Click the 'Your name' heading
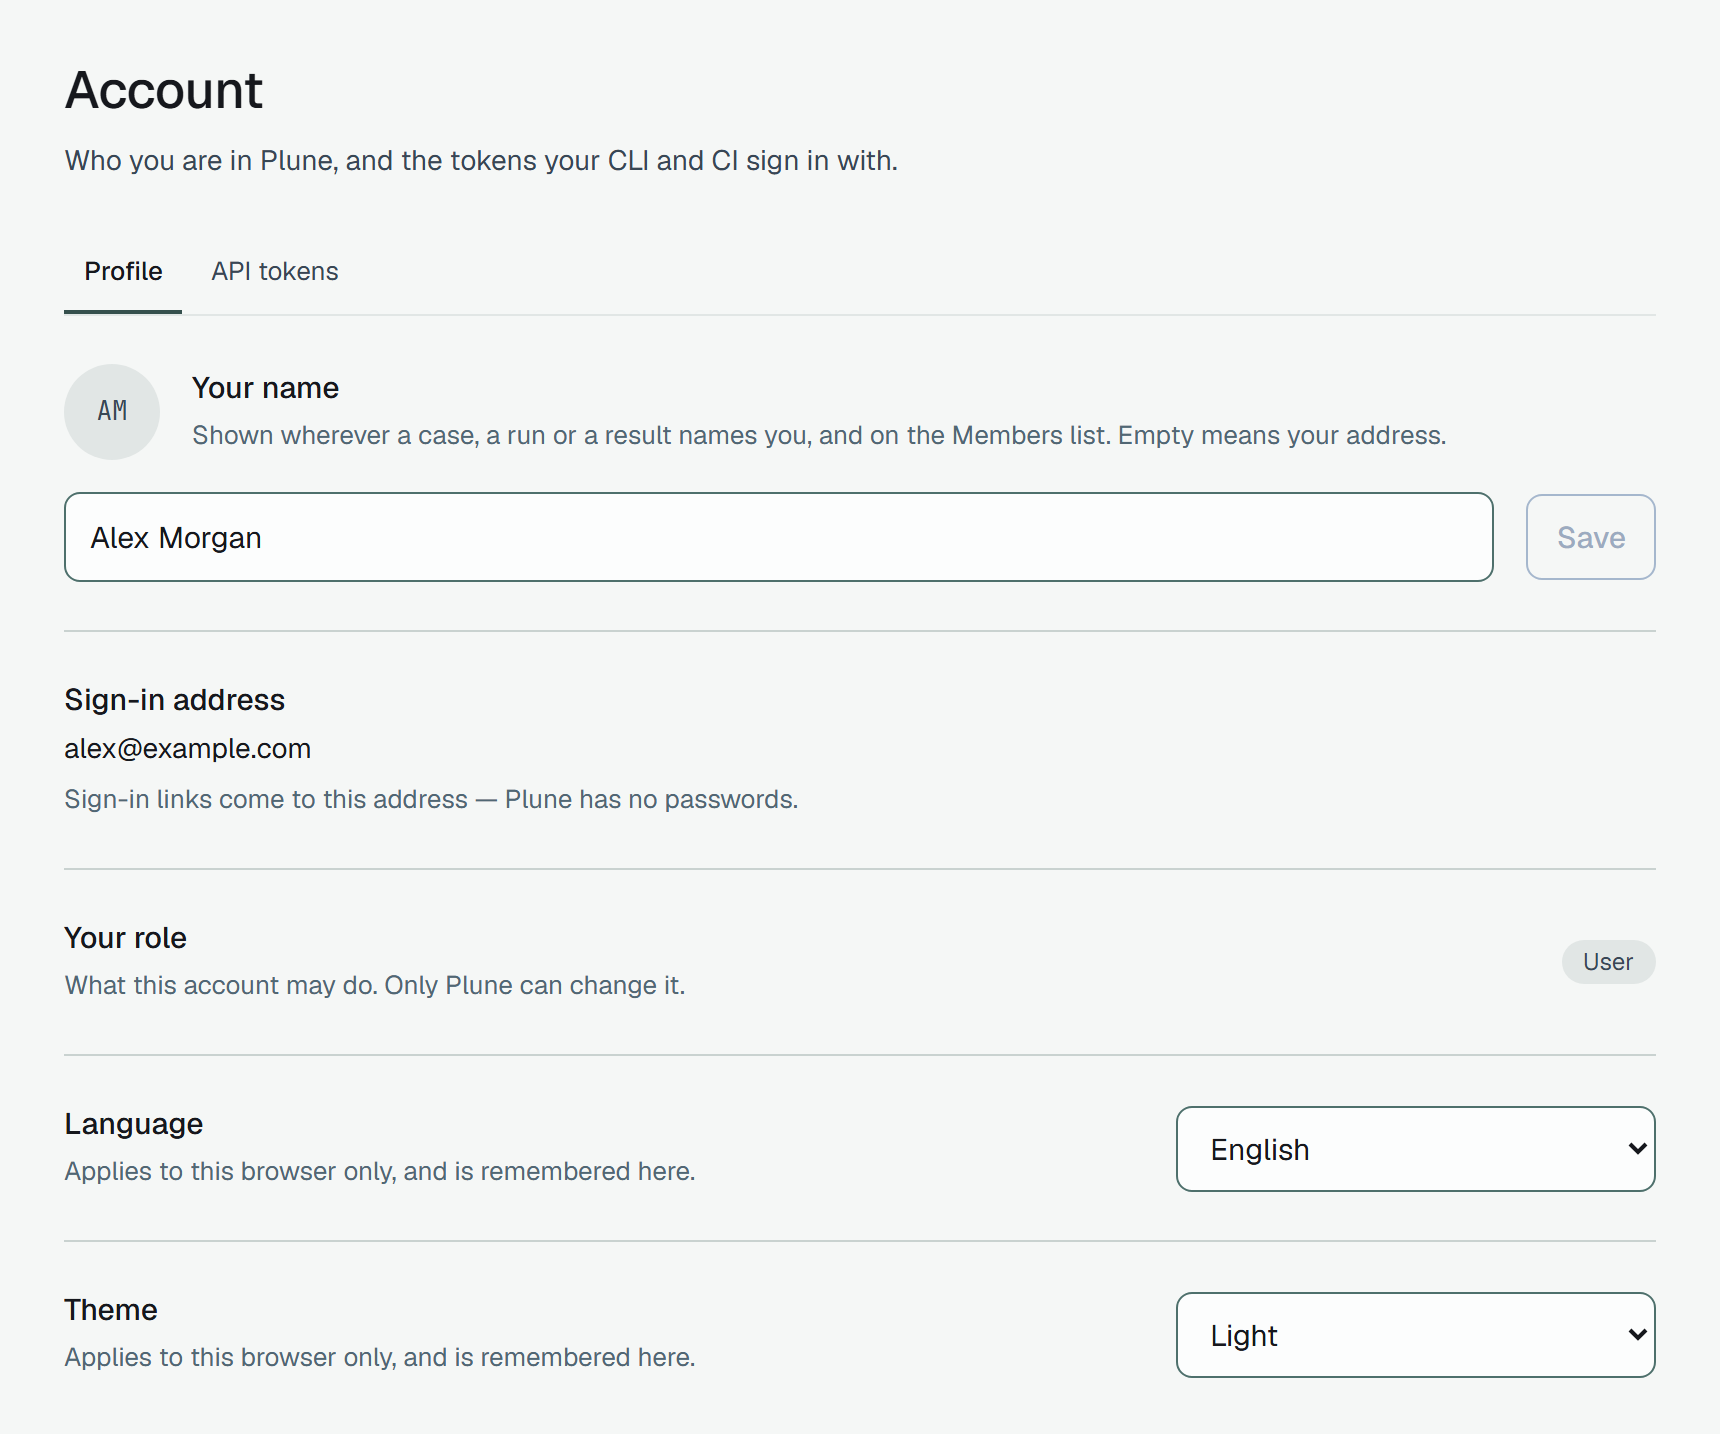1720x1434 pixels. 265,388
